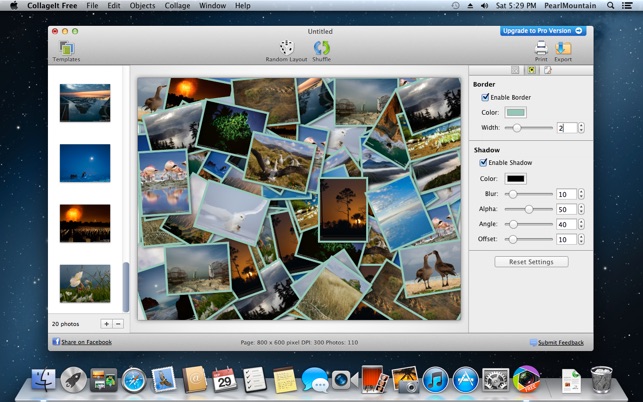Screen dimensions: 643x402
Task: Export the collage
Action: (563, 49)
